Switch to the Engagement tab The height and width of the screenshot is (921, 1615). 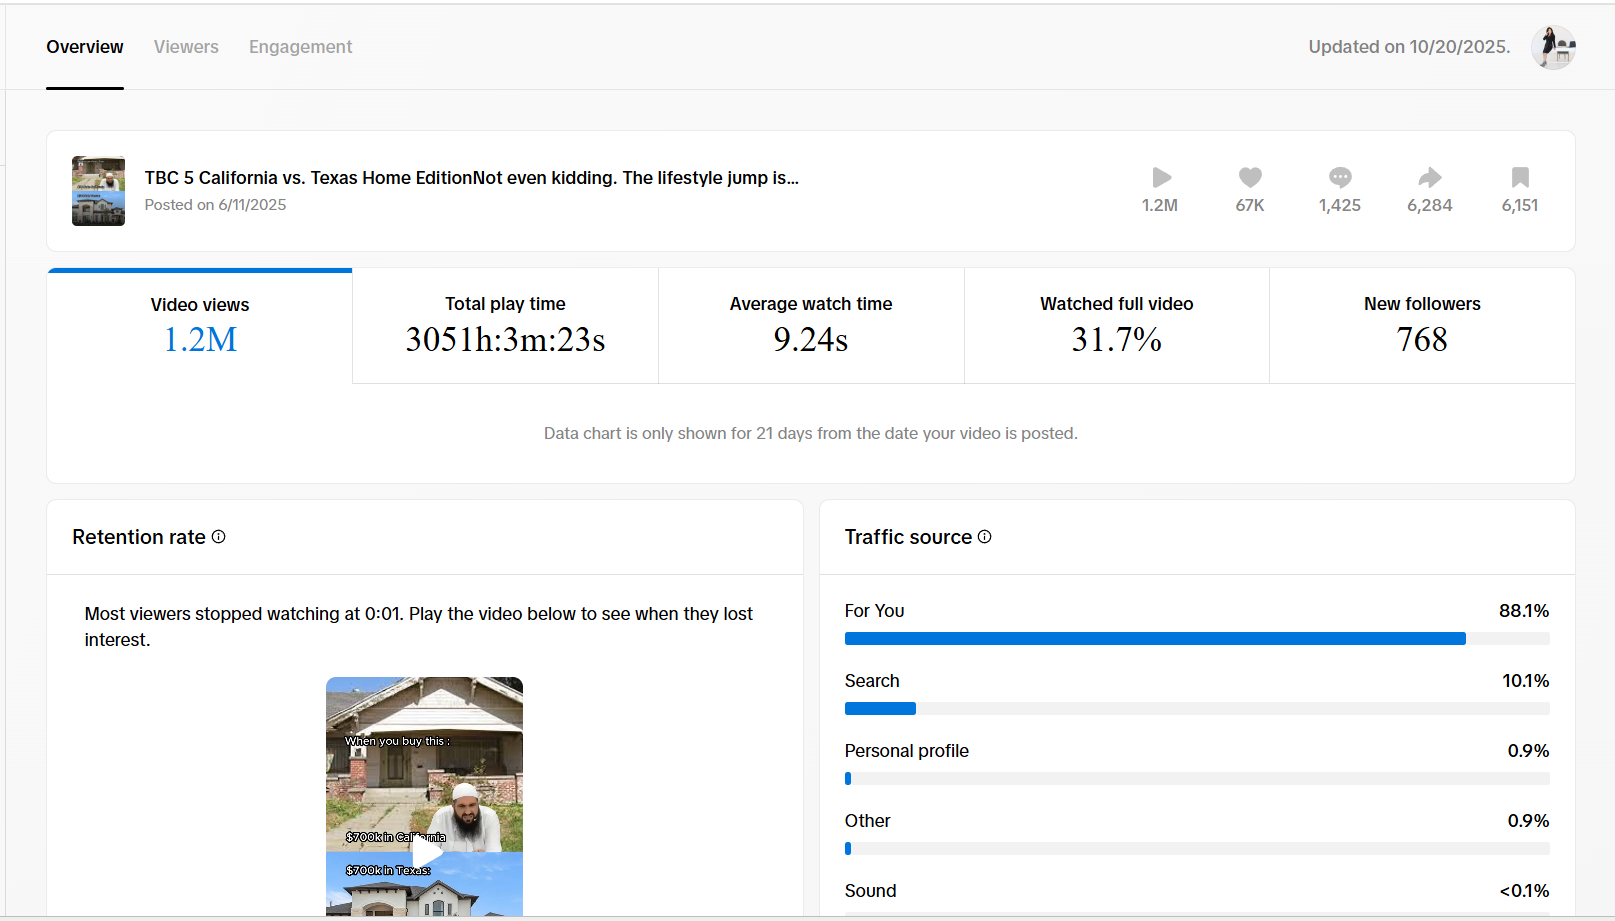click(x=300, y=47)
